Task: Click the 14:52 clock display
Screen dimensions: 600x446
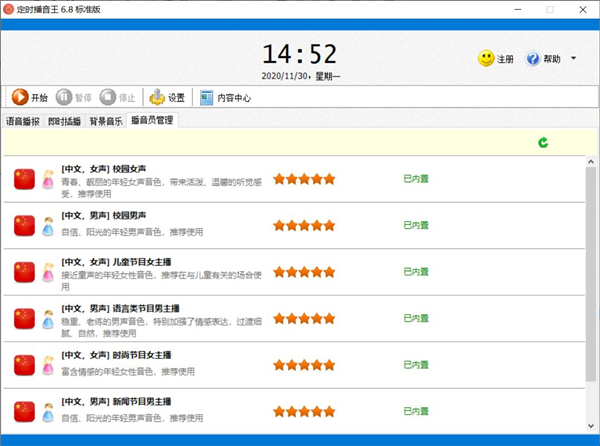Action: pyautogui.click(x=300, y=54)
